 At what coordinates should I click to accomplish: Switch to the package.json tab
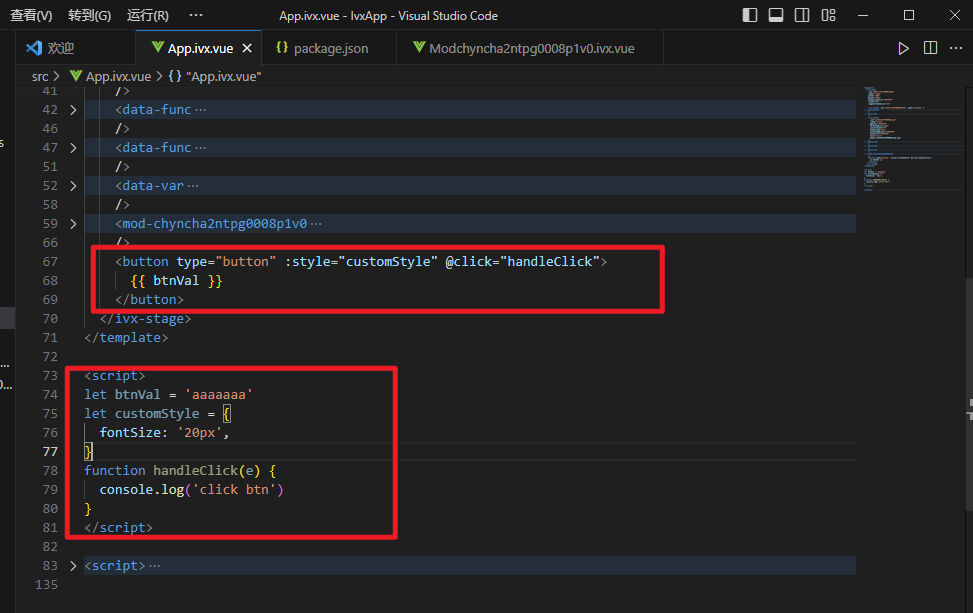click(329, 48)
